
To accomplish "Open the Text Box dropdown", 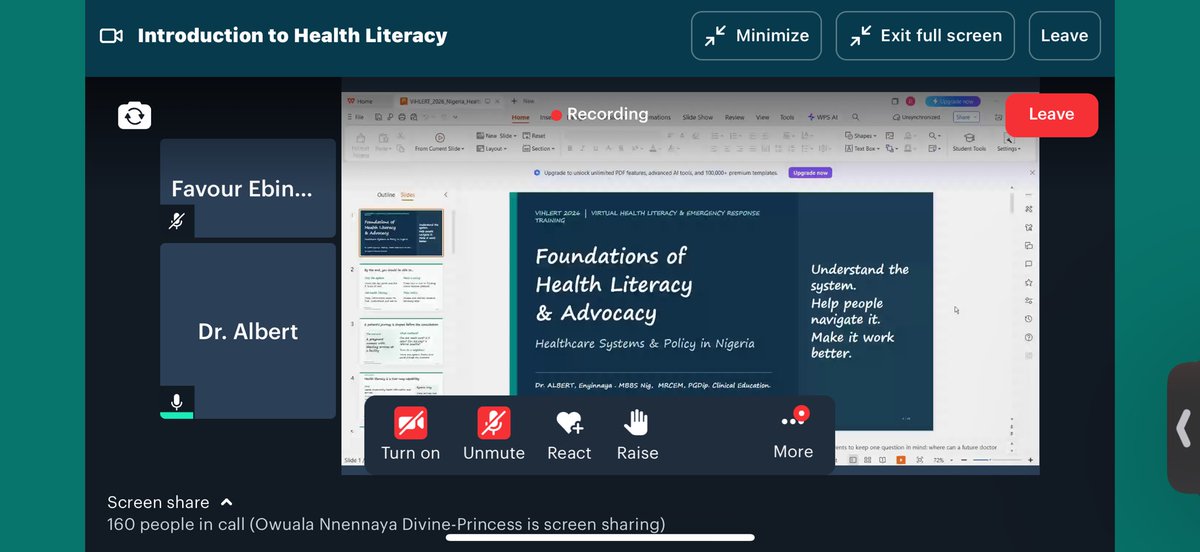I will pos(861,148).
